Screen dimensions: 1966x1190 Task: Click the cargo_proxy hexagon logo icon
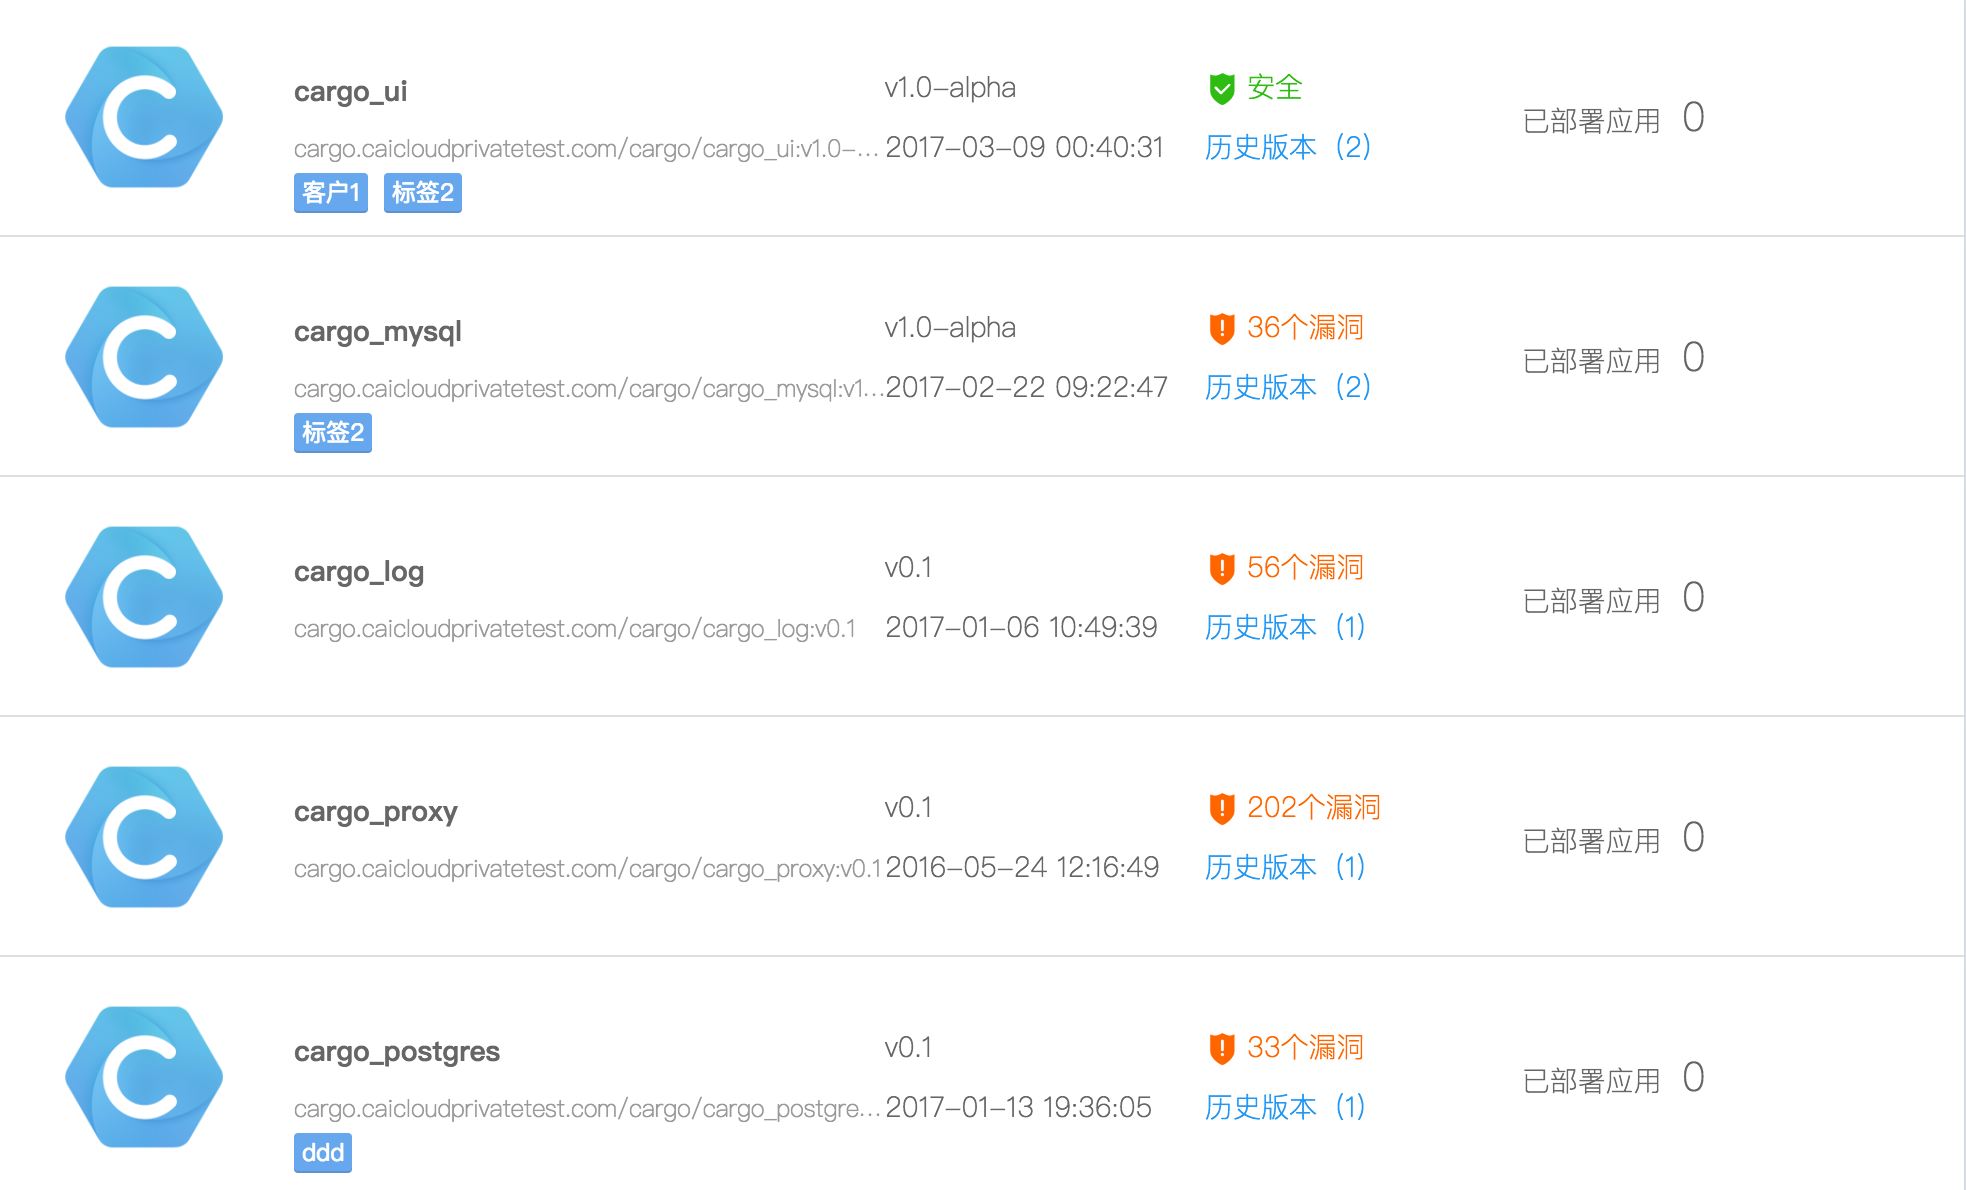pyautogui.click(x=144, y=837)
